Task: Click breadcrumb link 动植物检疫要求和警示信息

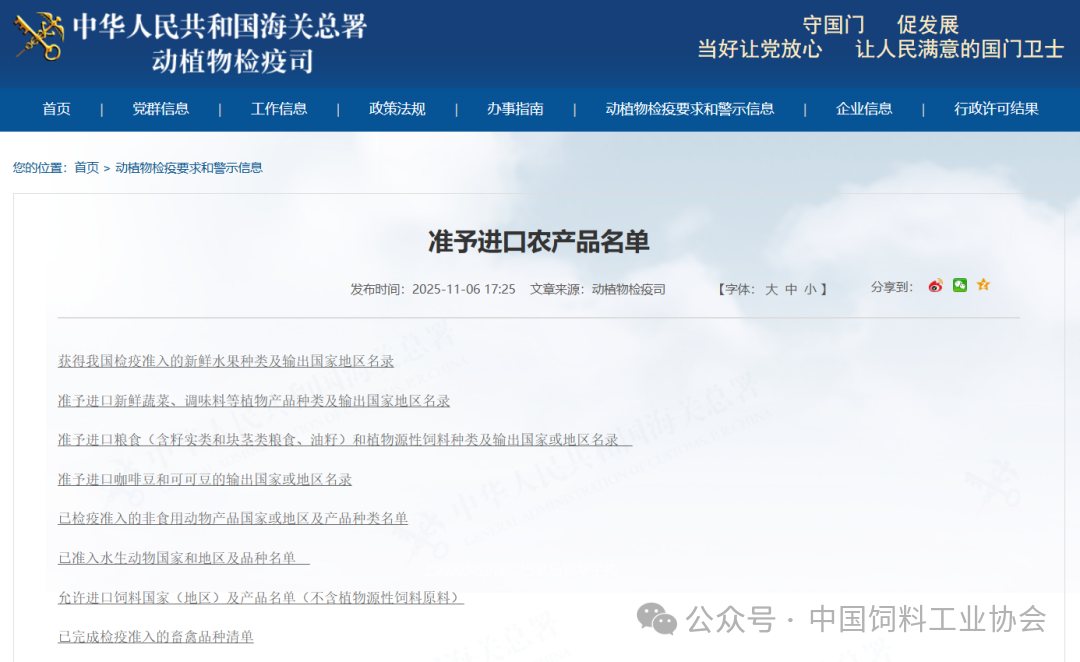Action: pos(189,168)
